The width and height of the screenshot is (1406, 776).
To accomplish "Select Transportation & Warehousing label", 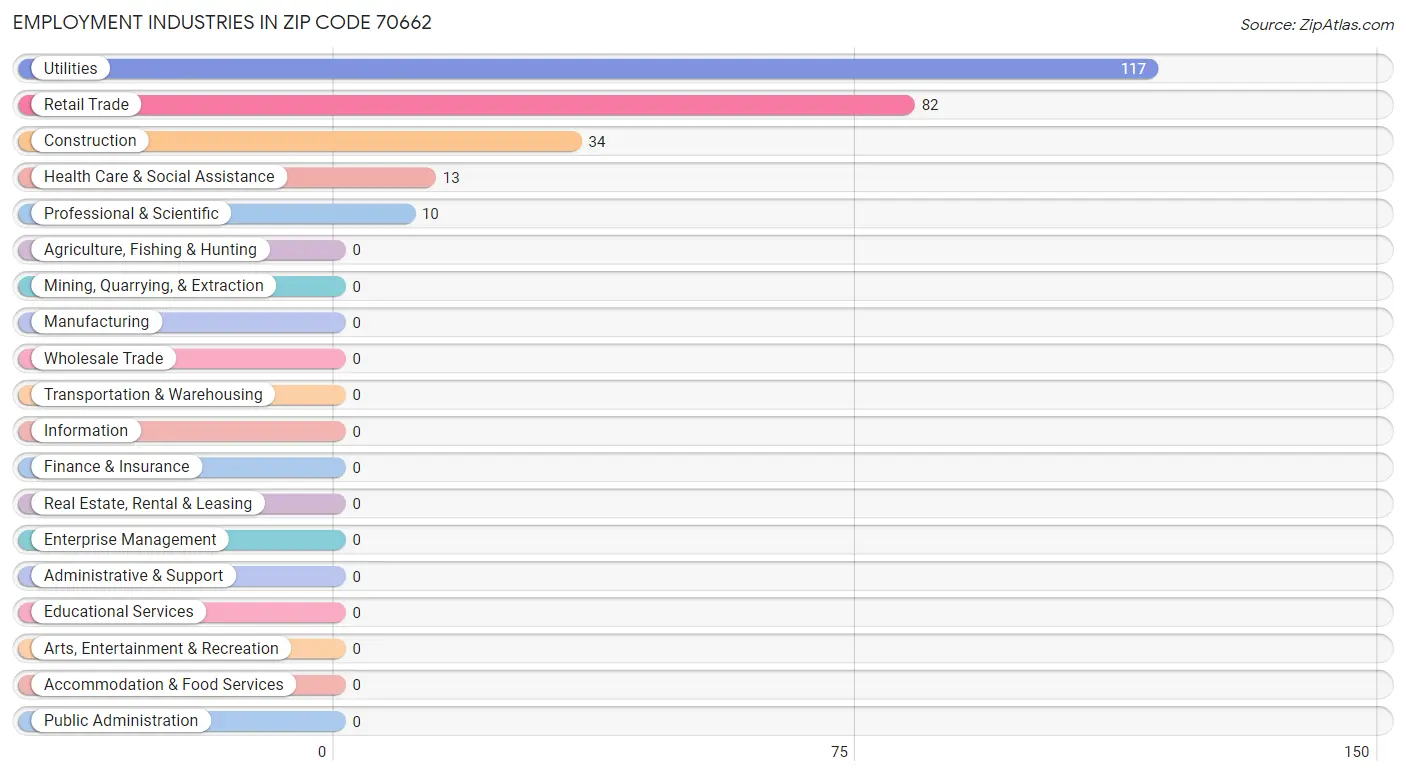I will click(153, 394).
